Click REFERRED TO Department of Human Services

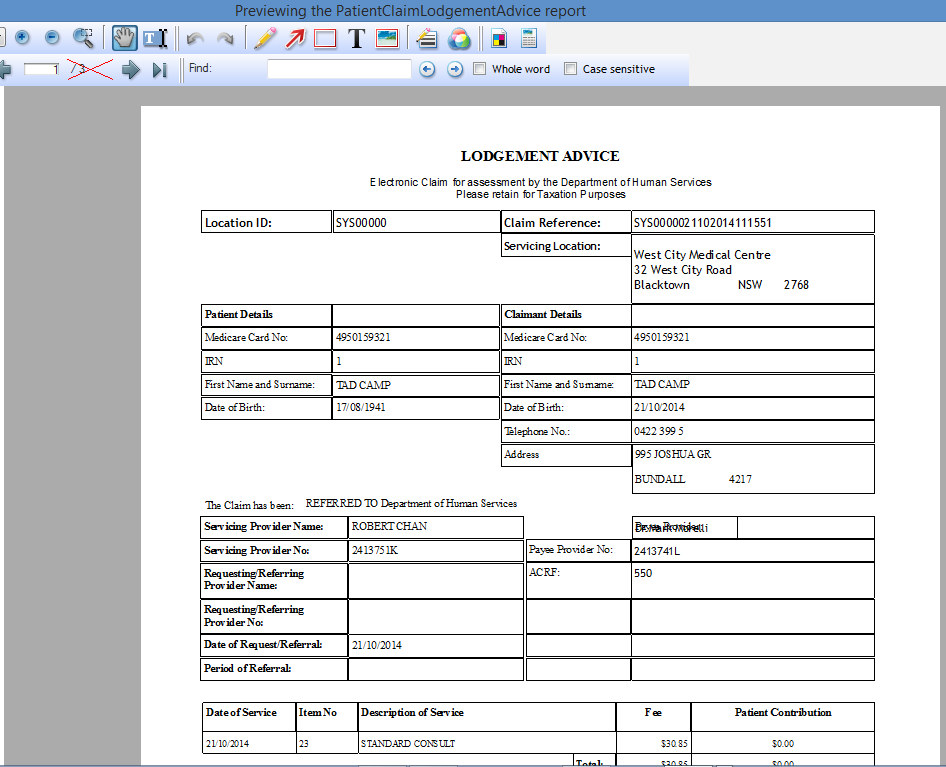click(411, 503)
